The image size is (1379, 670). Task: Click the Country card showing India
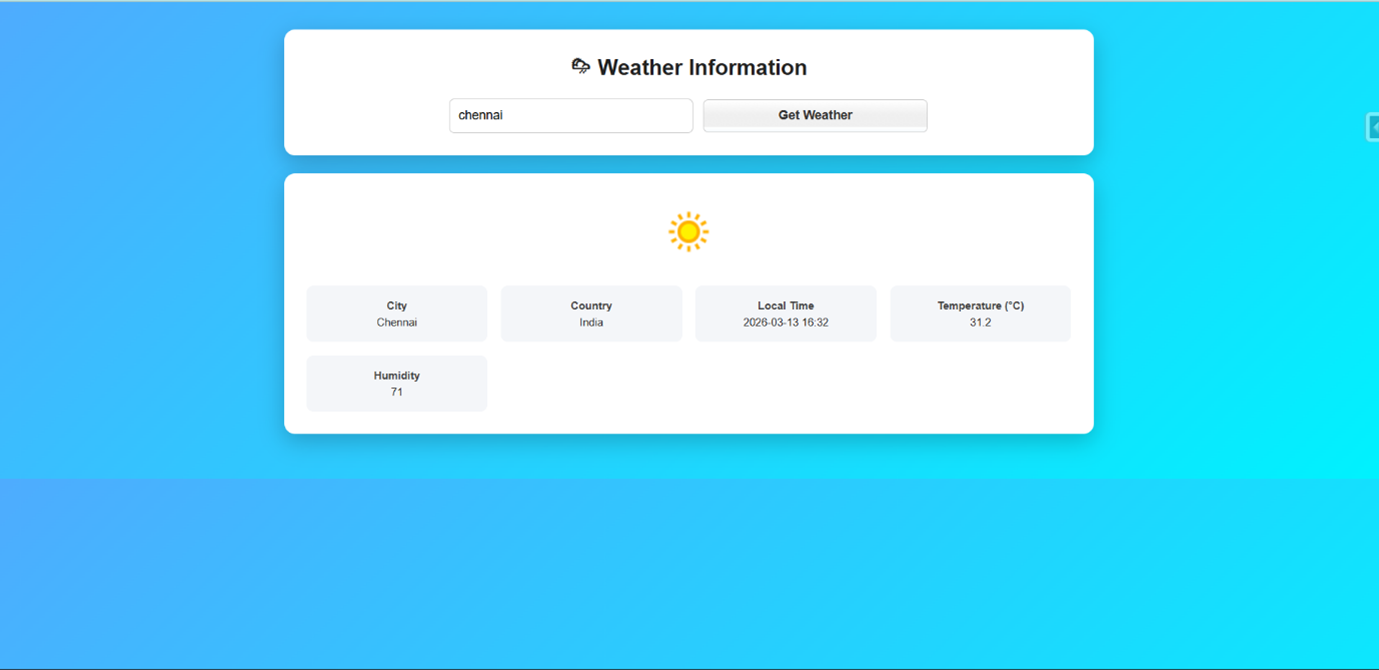pos(591,313)
